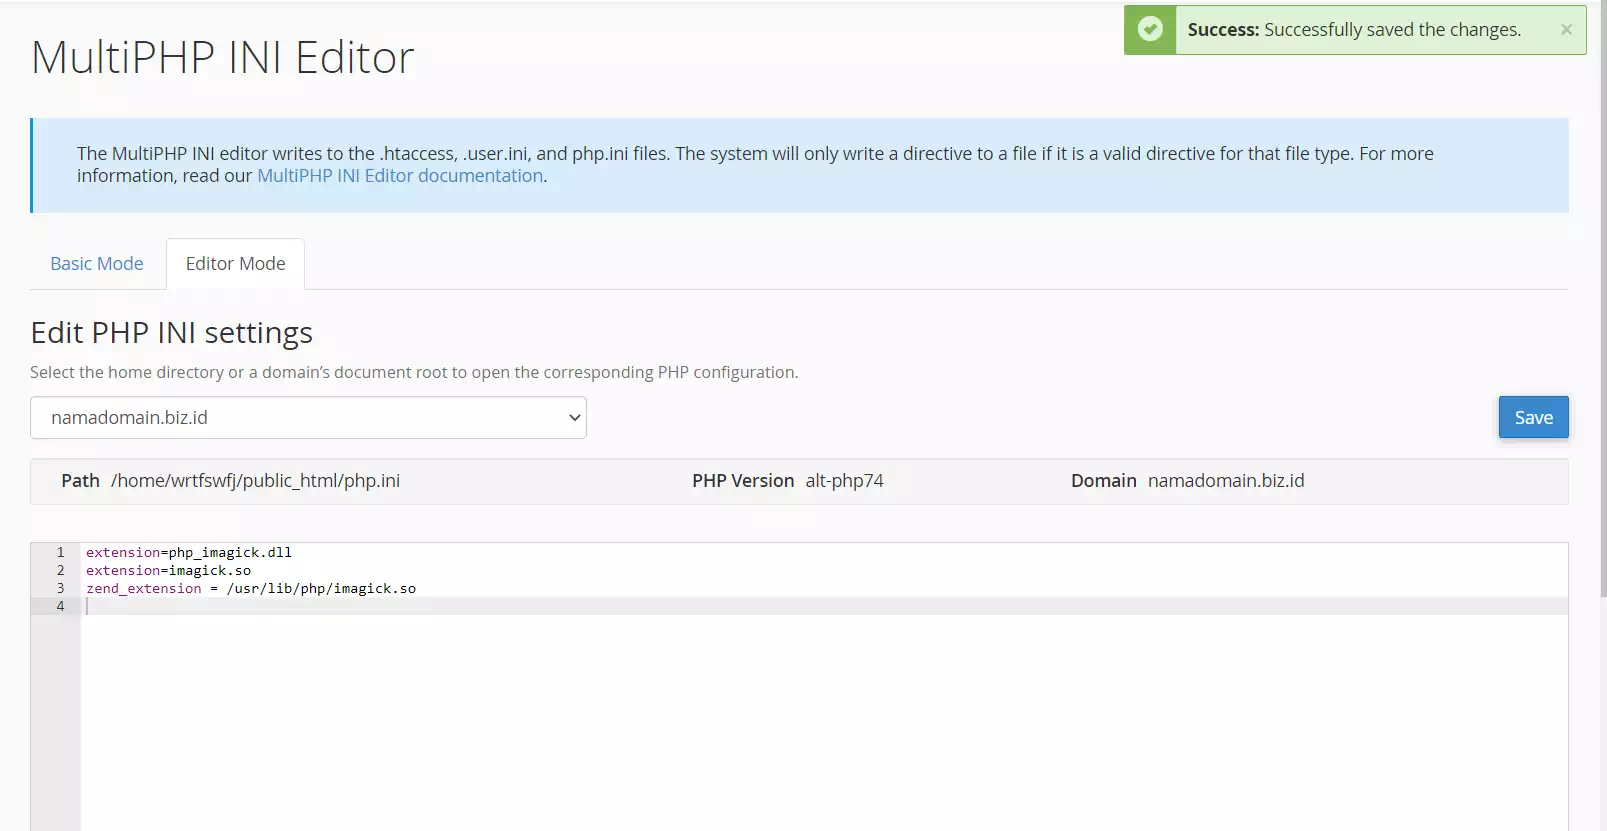Click the Domain value namadomain.biz.id
Image resolution: width=1607 pixels, height=831 pixels.
click(1226, 481)
